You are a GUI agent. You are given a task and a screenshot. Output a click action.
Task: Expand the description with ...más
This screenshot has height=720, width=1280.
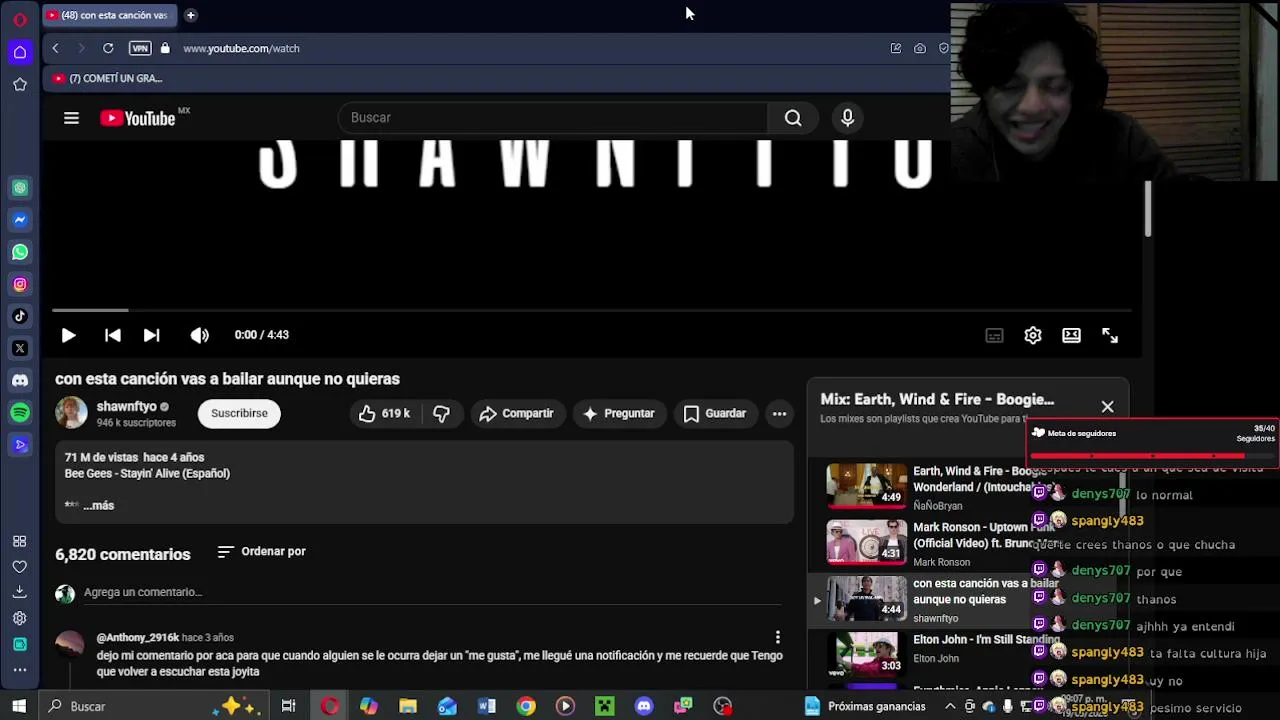(x=98, y=505)
